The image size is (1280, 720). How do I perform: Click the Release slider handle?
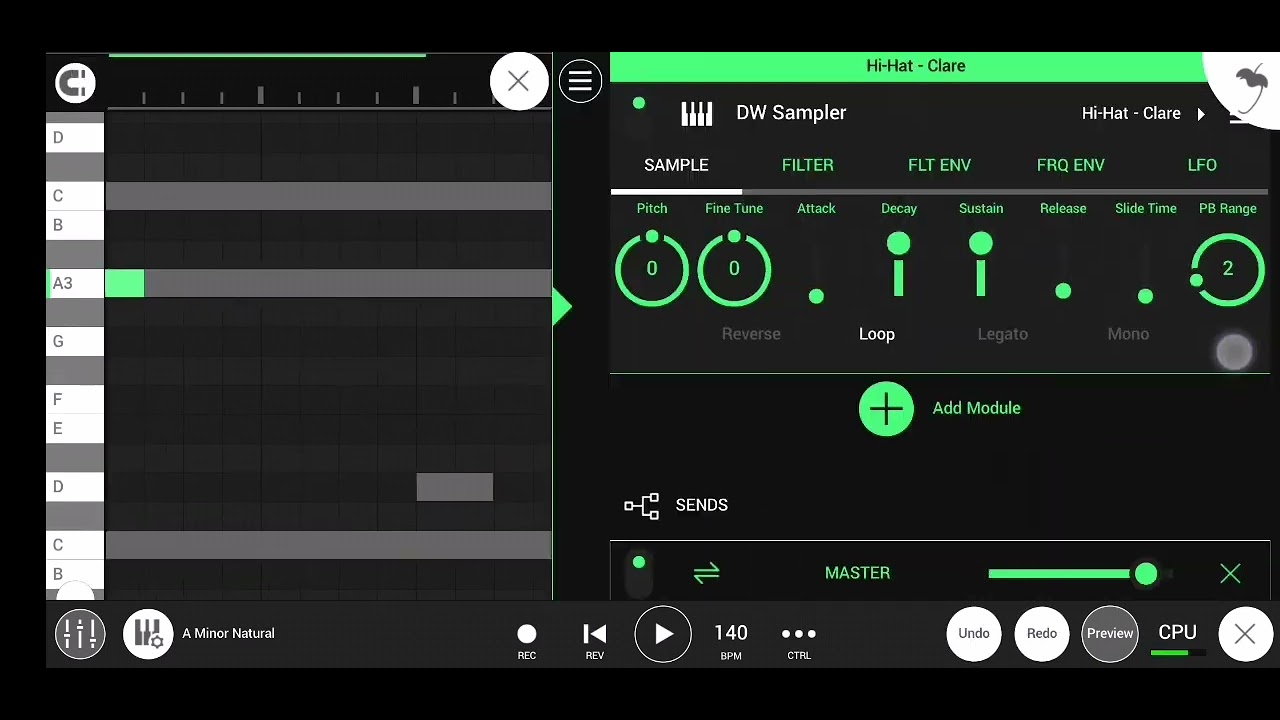tap(1063, 291)
